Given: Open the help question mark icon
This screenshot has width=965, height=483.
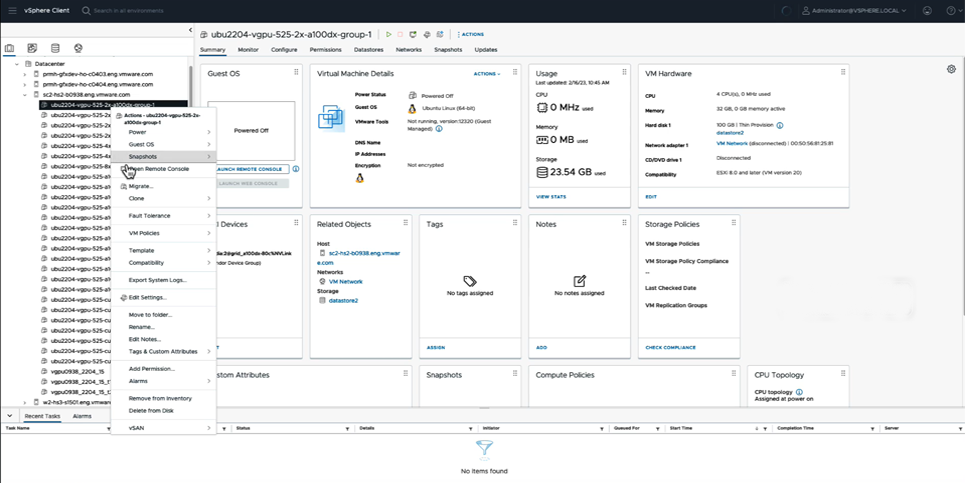Looking at the screenshot, I should [x=951, y=11].
